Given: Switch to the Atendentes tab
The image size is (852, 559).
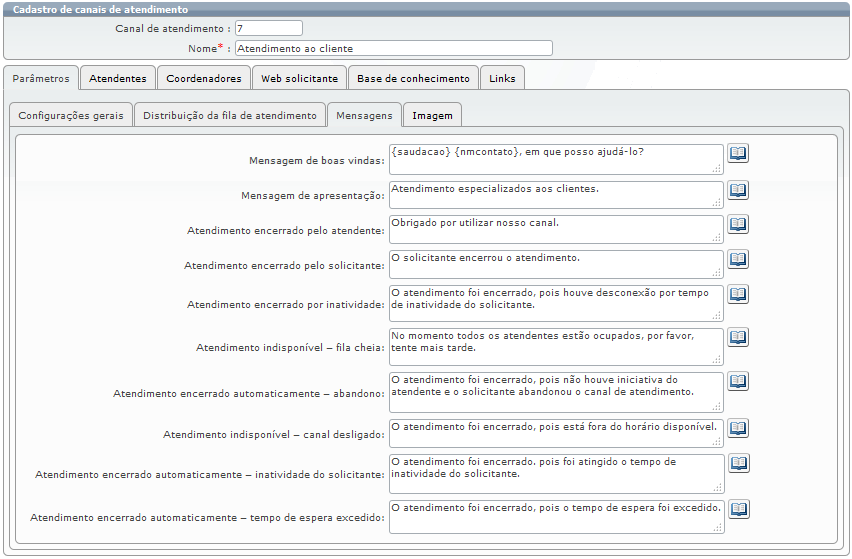Looking at the screenshot, I should click(x=118, y=78).
